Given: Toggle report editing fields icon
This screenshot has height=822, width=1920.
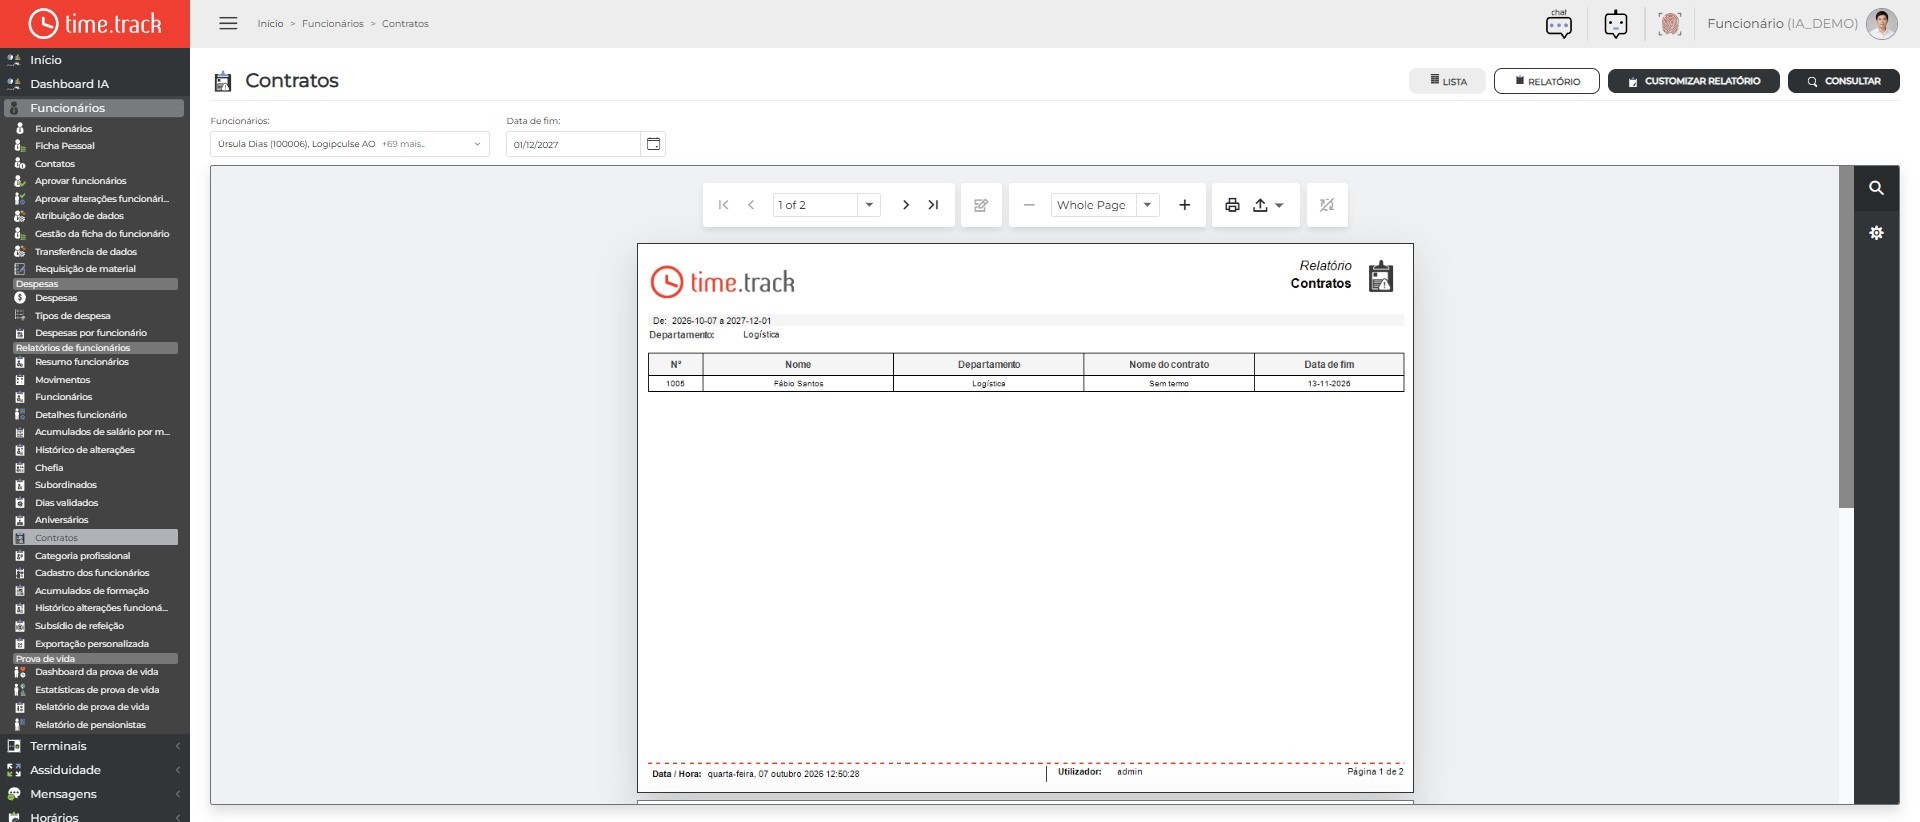Looking at the screenshot, I should [x=981, y=205].
